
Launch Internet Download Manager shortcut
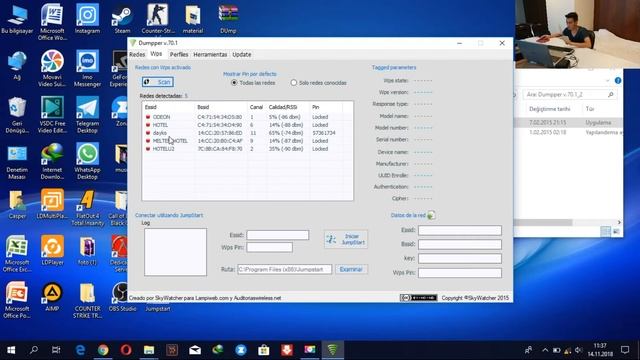coord(52,162)
